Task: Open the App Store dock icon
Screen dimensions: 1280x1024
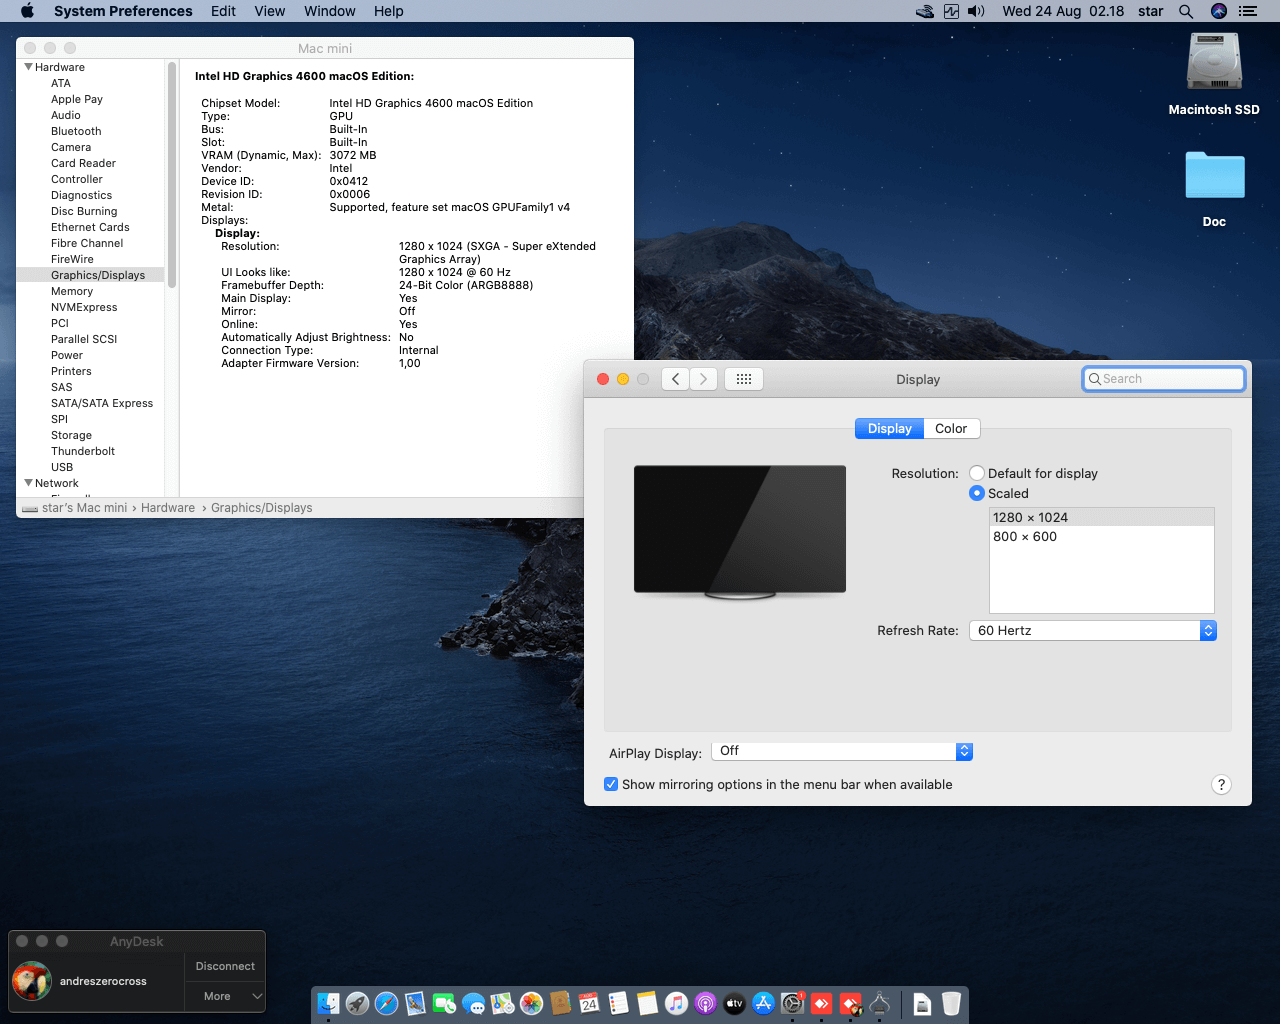Action: tap(763, 1003)
